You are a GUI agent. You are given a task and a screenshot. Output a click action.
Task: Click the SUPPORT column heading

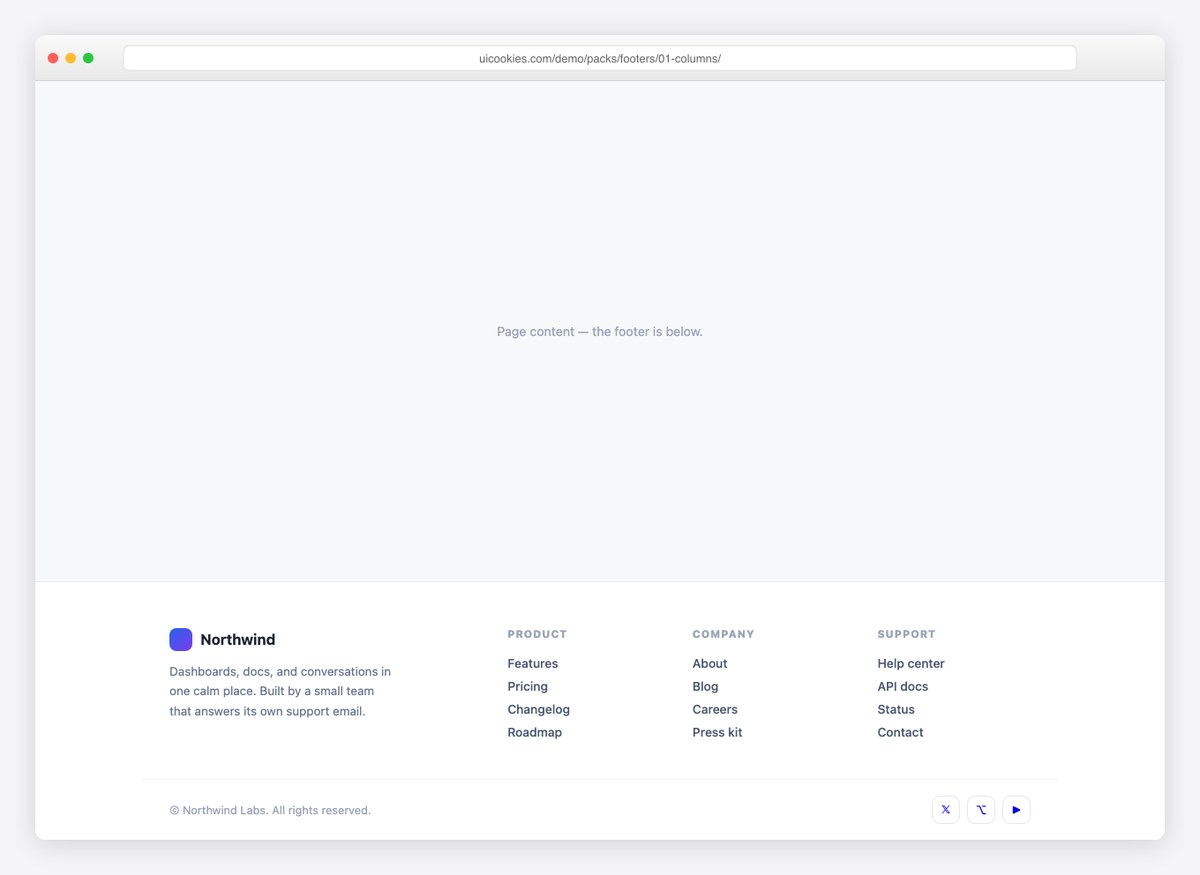[x=907, y=634]
